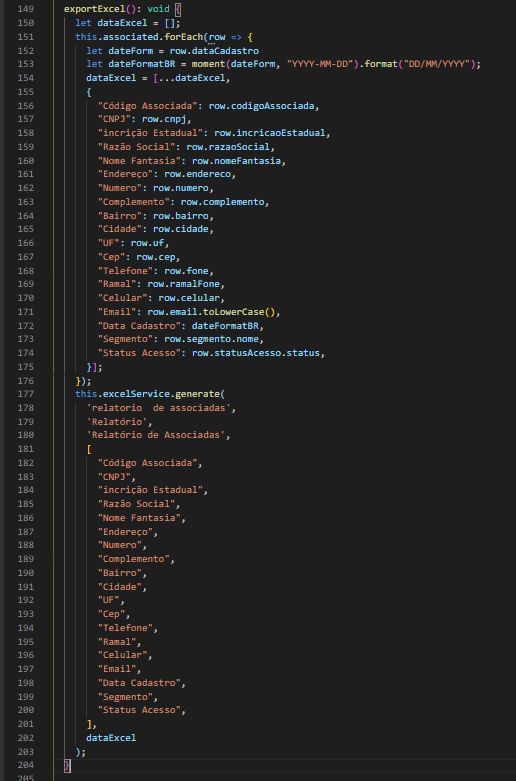Click row.dataCadastro on line 152
The width and height of the screenshot is (516, 781).
[x=214, y=51]
